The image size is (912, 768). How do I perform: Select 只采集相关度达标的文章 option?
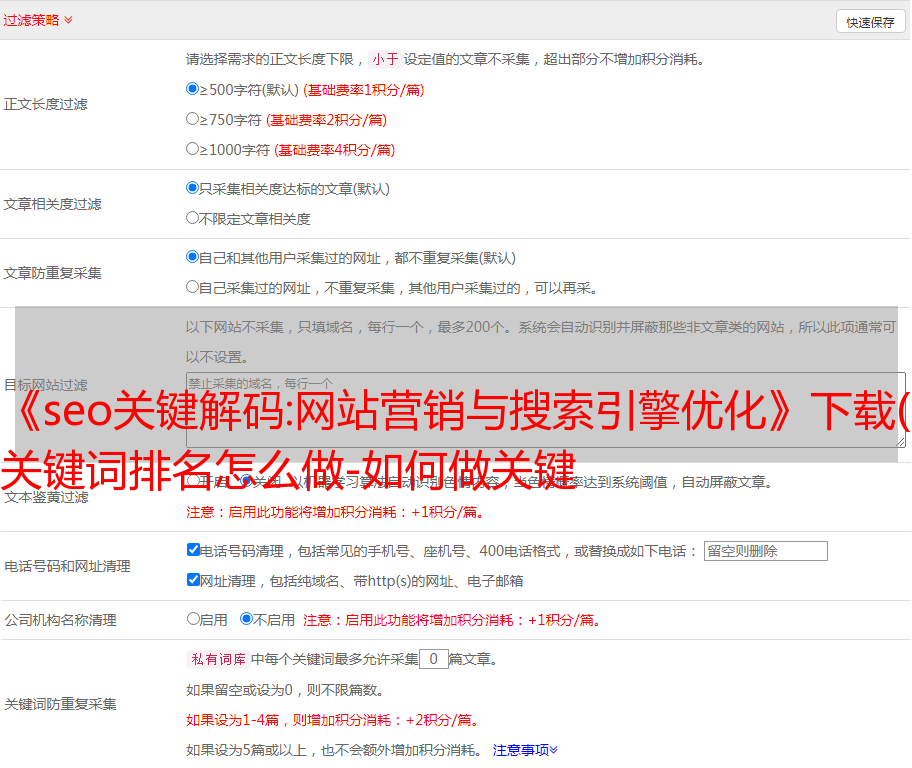click(193, 188)
